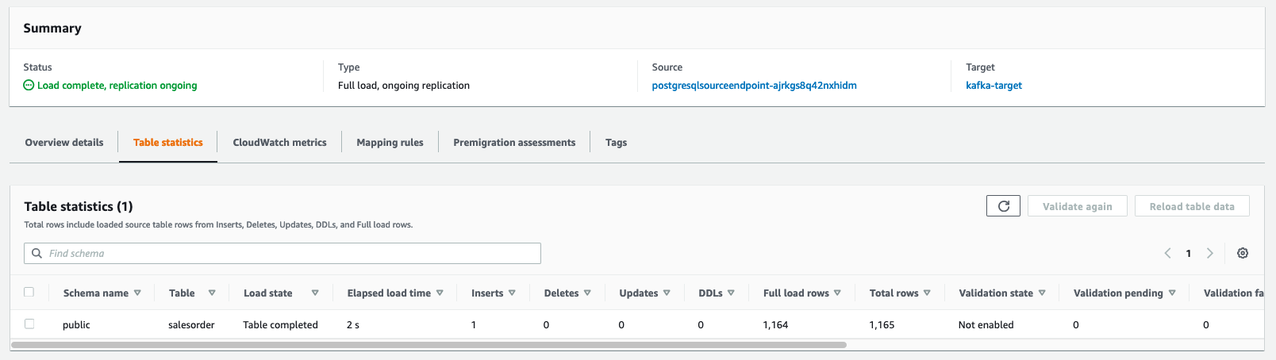This screenshot has width=1276, height=360.
Task: Sort by Table column arrow
Action: point(212,293)
